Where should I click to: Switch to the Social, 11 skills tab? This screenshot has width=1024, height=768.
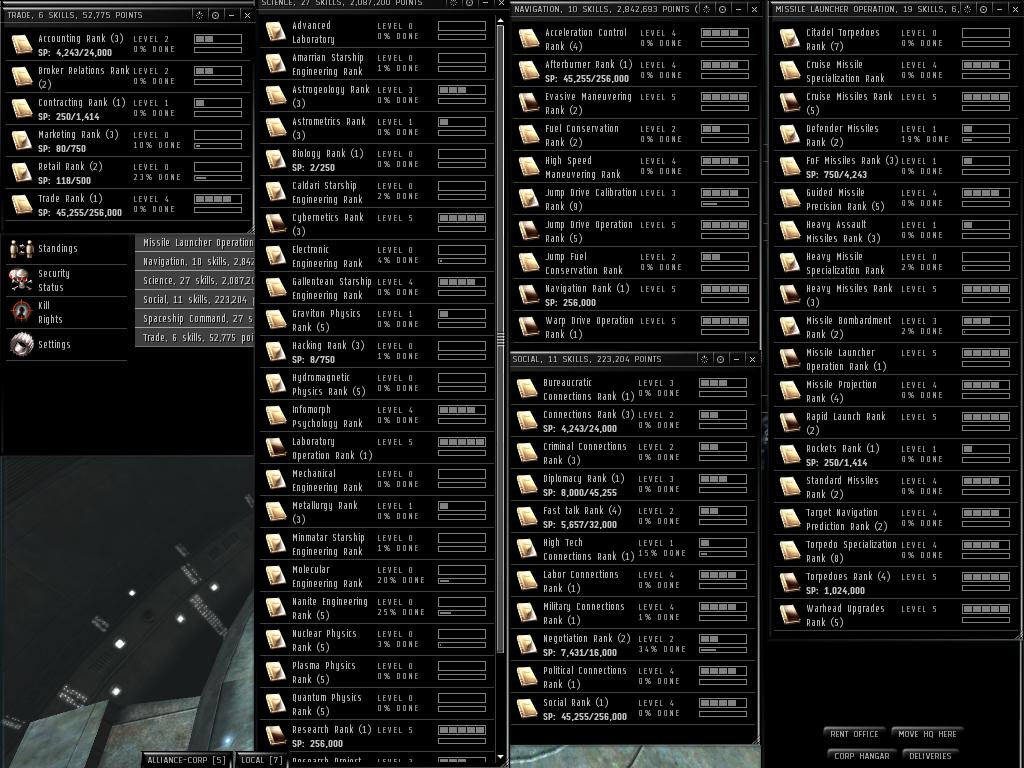[x=195, y=299]
